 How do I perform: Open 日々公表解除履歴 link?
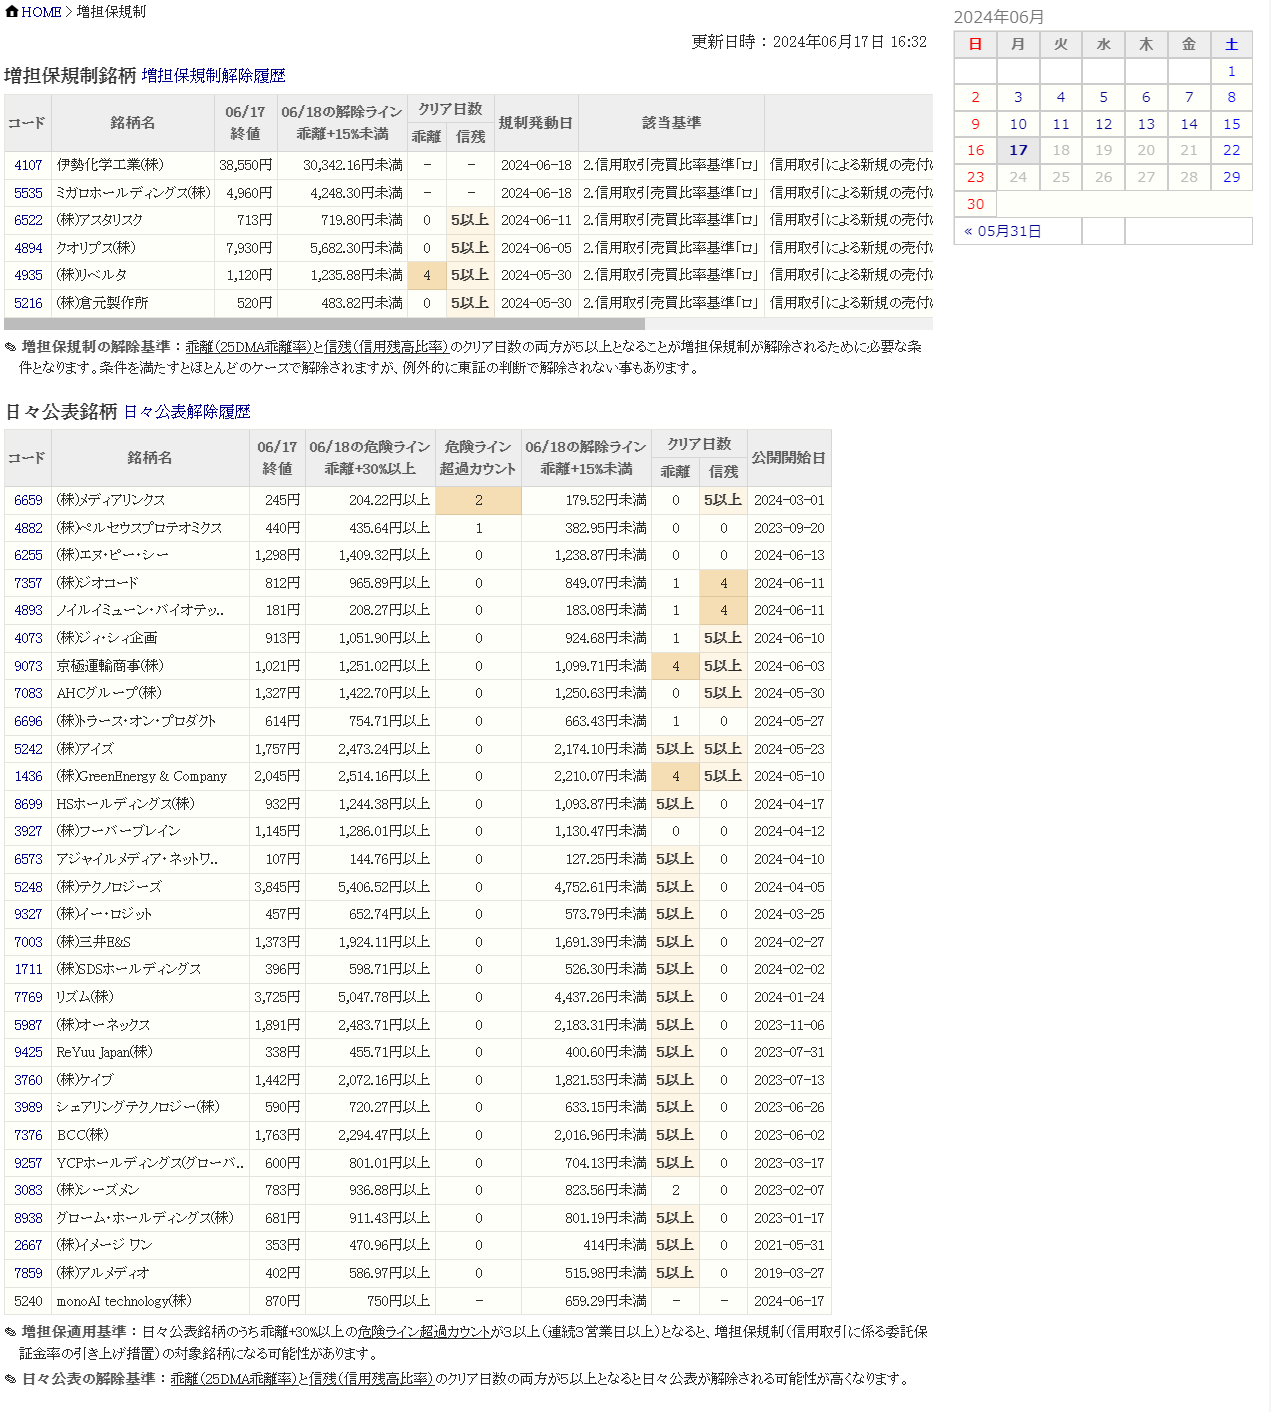186,412
